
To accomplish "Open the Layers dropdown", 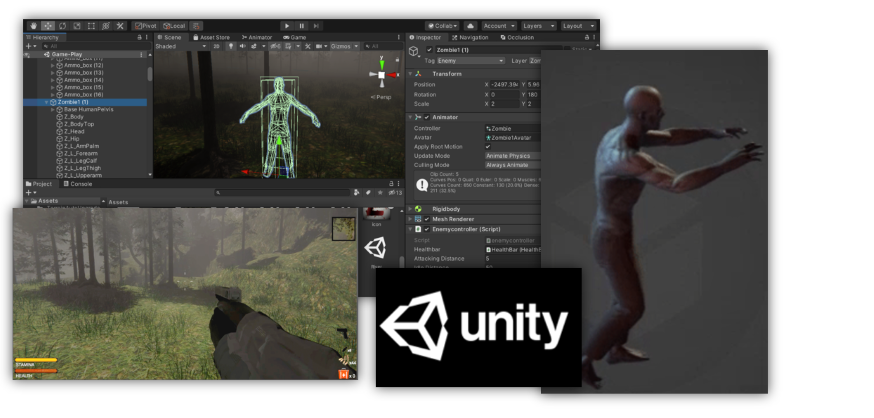I will (x=538, y=26).
